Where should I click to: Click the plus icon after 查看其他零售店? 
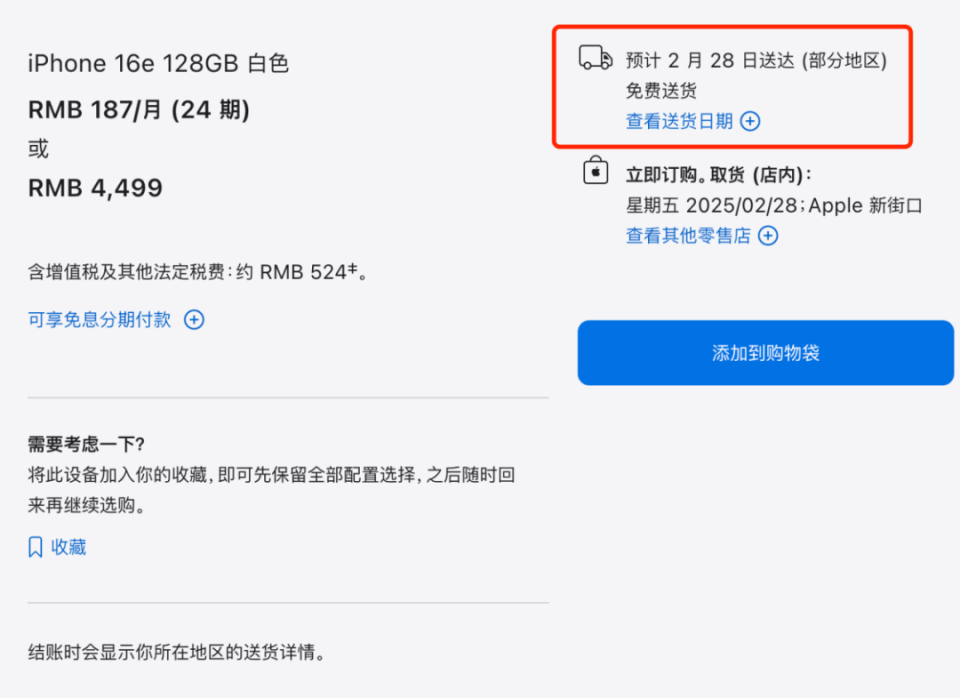point(767,235)
